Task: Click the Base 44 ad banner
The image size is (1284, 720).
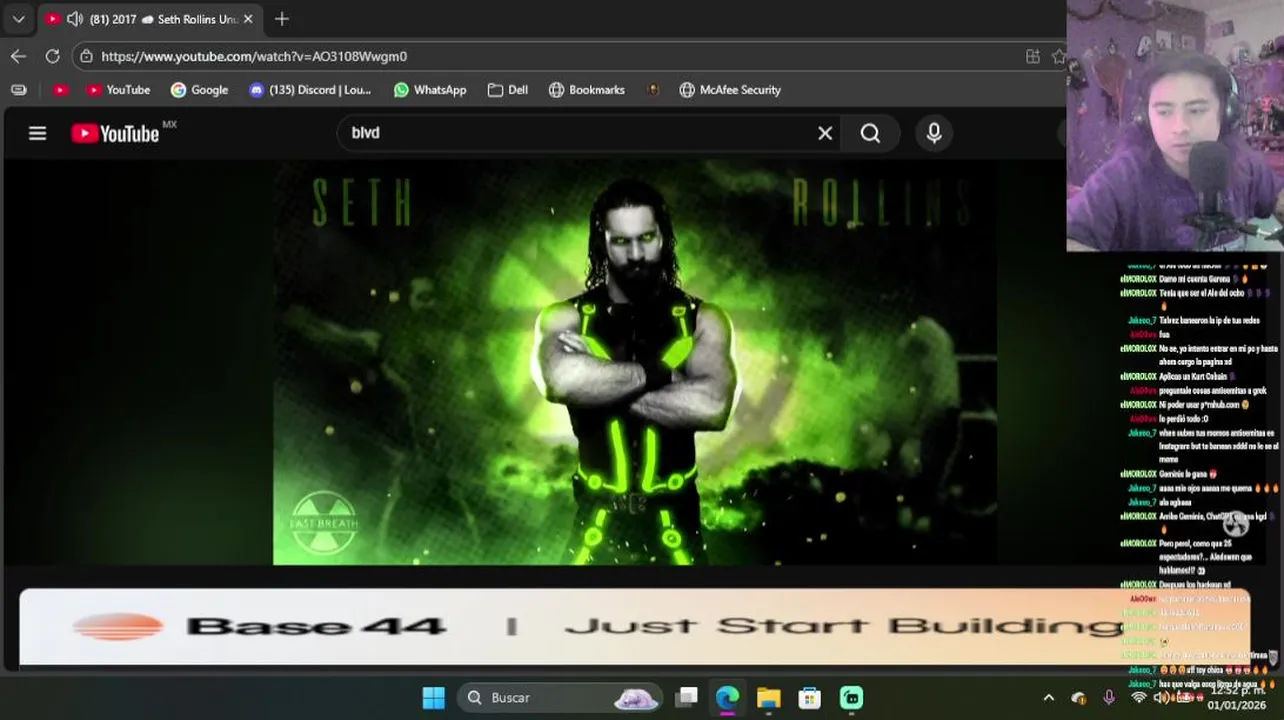Action: tap(634, 627)
